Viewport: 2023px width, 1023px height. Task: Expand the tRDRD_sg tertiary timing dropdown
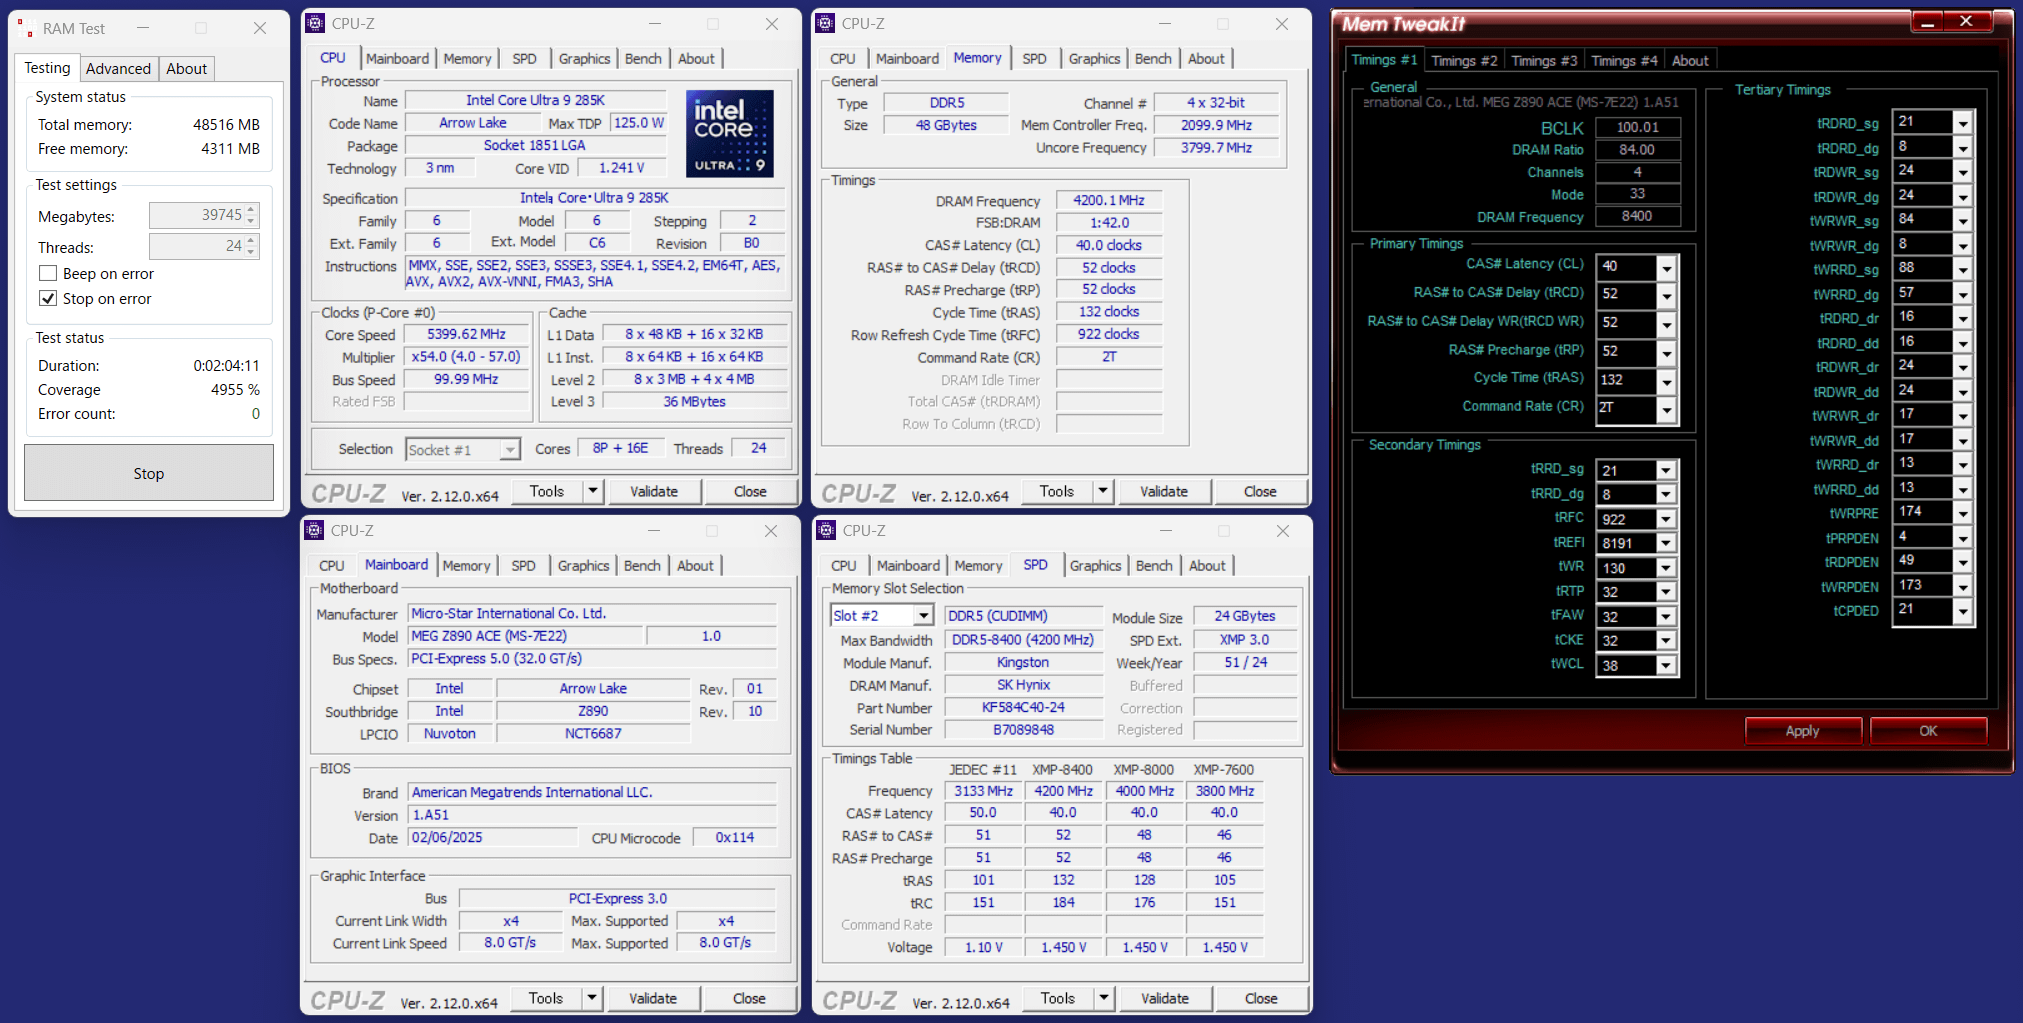point(1963,123)
